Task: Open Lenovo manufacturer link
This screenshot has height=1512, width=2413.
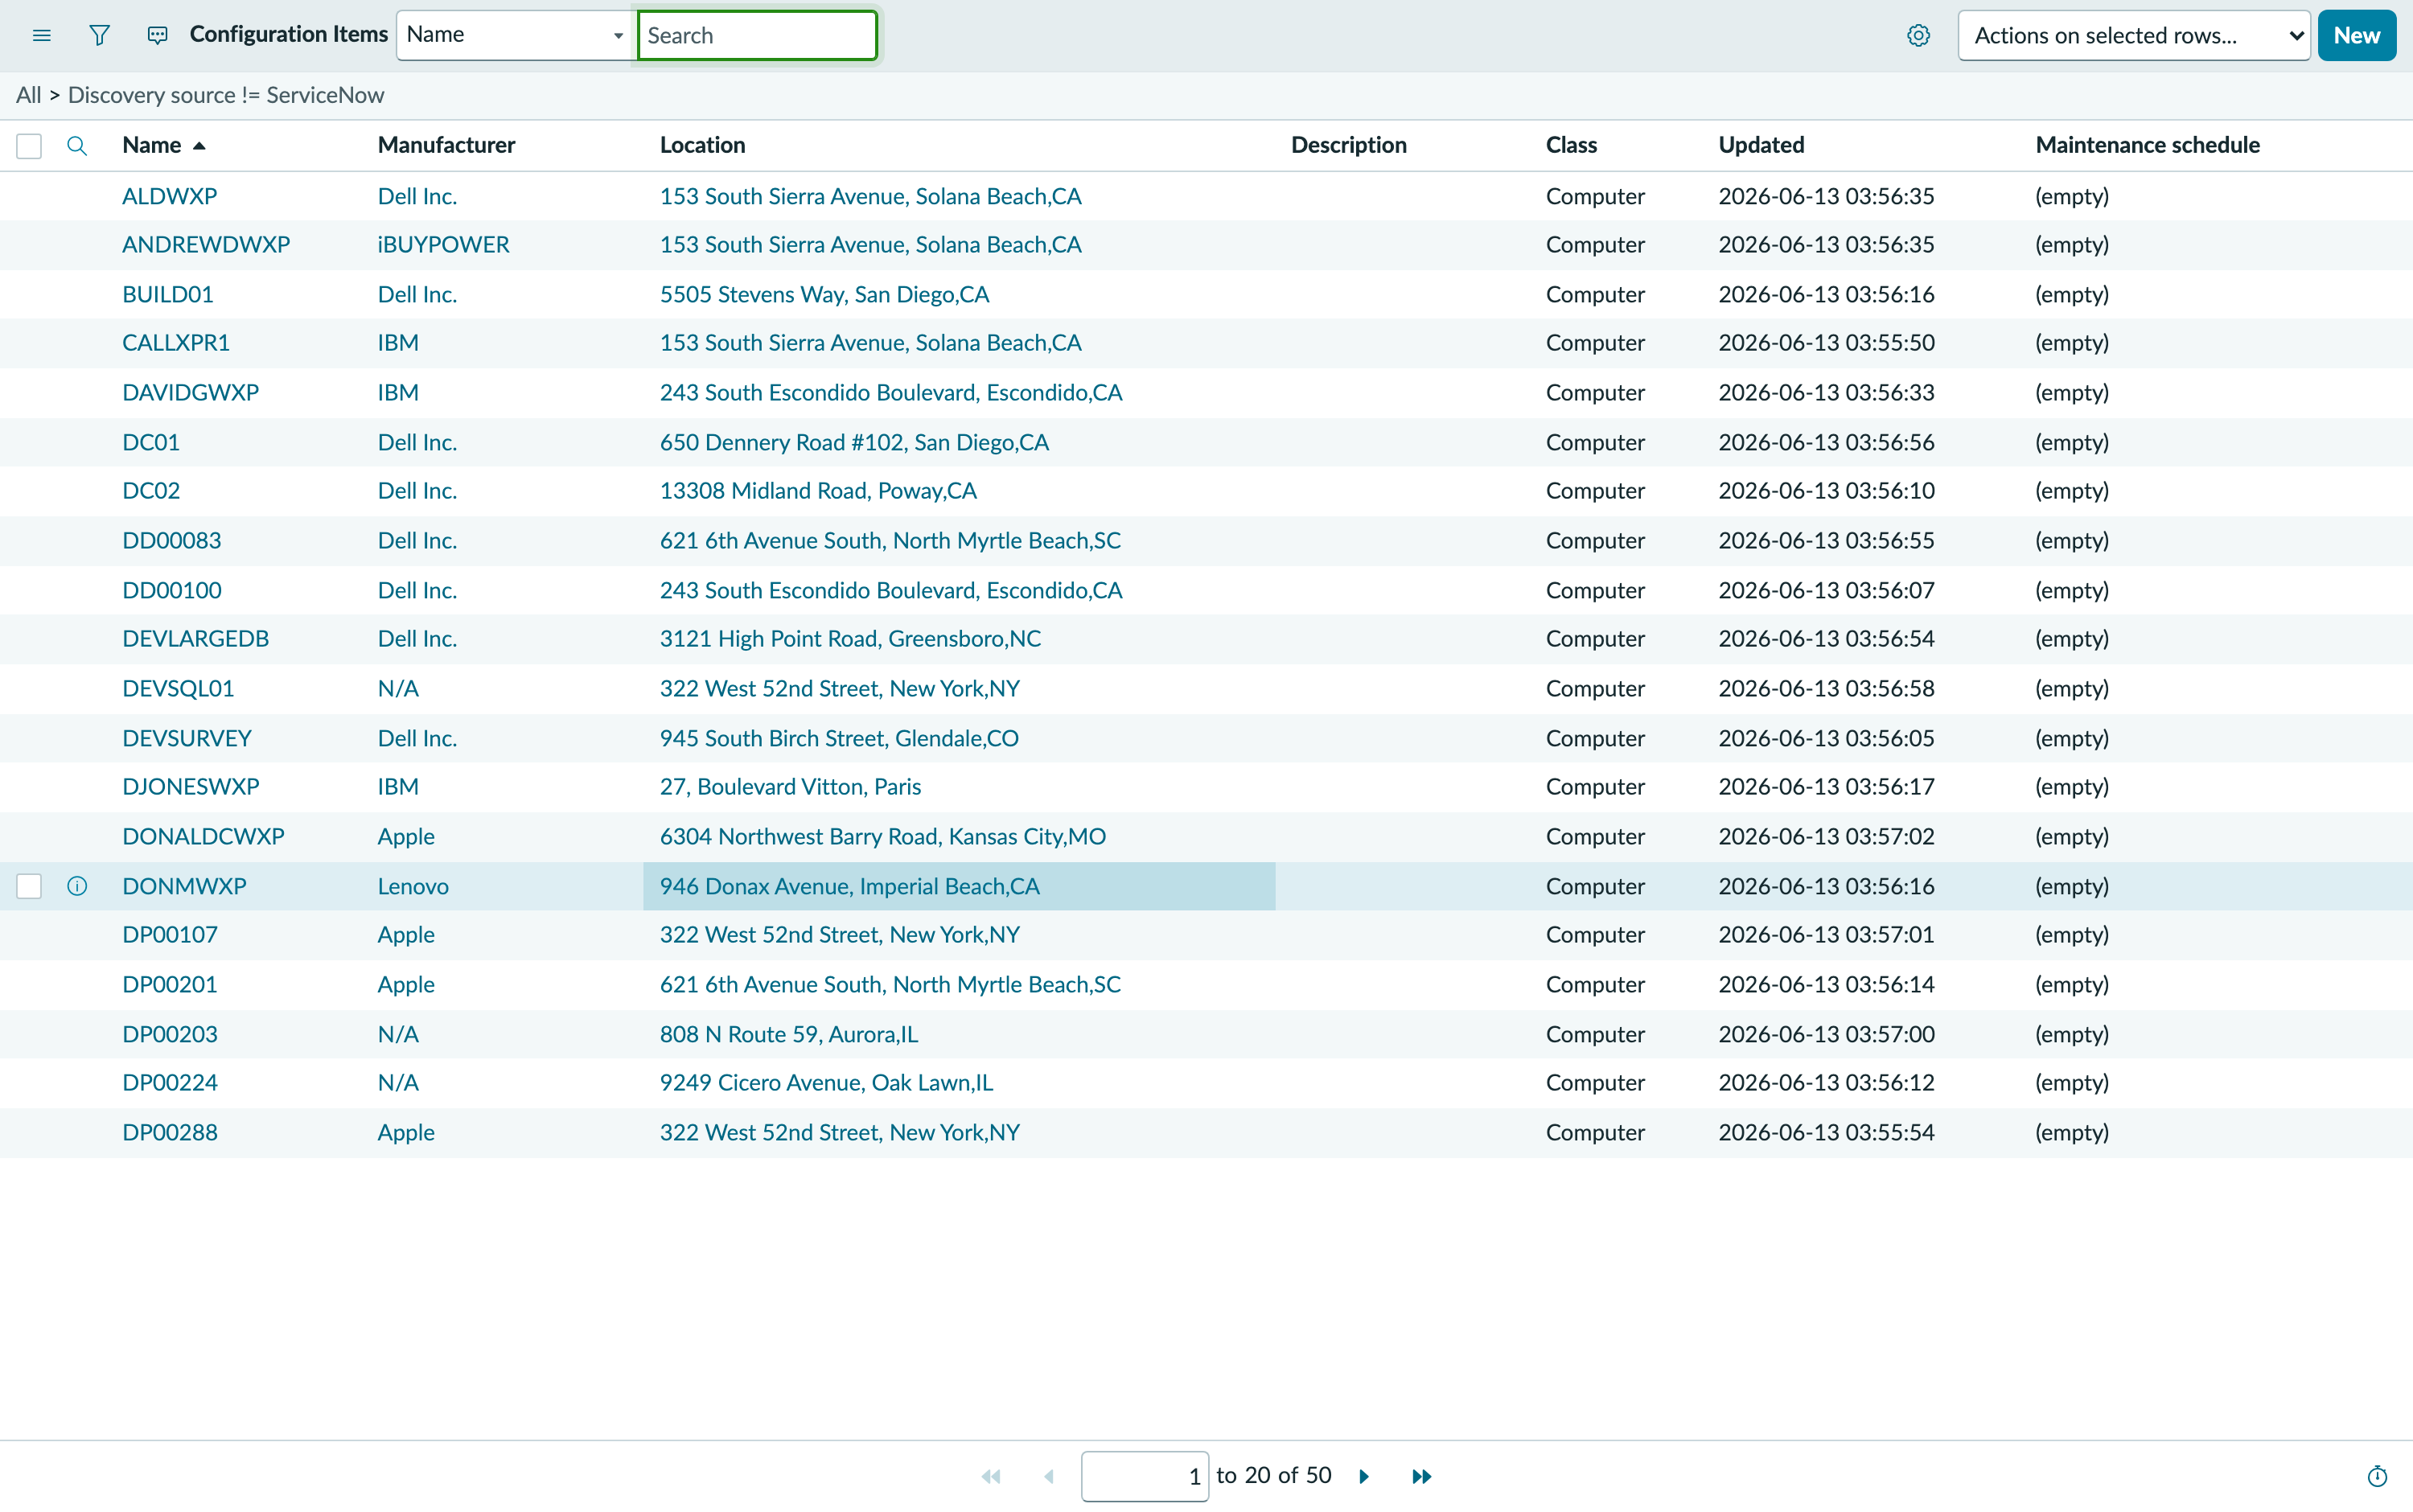Action: [x=413, y=886]
